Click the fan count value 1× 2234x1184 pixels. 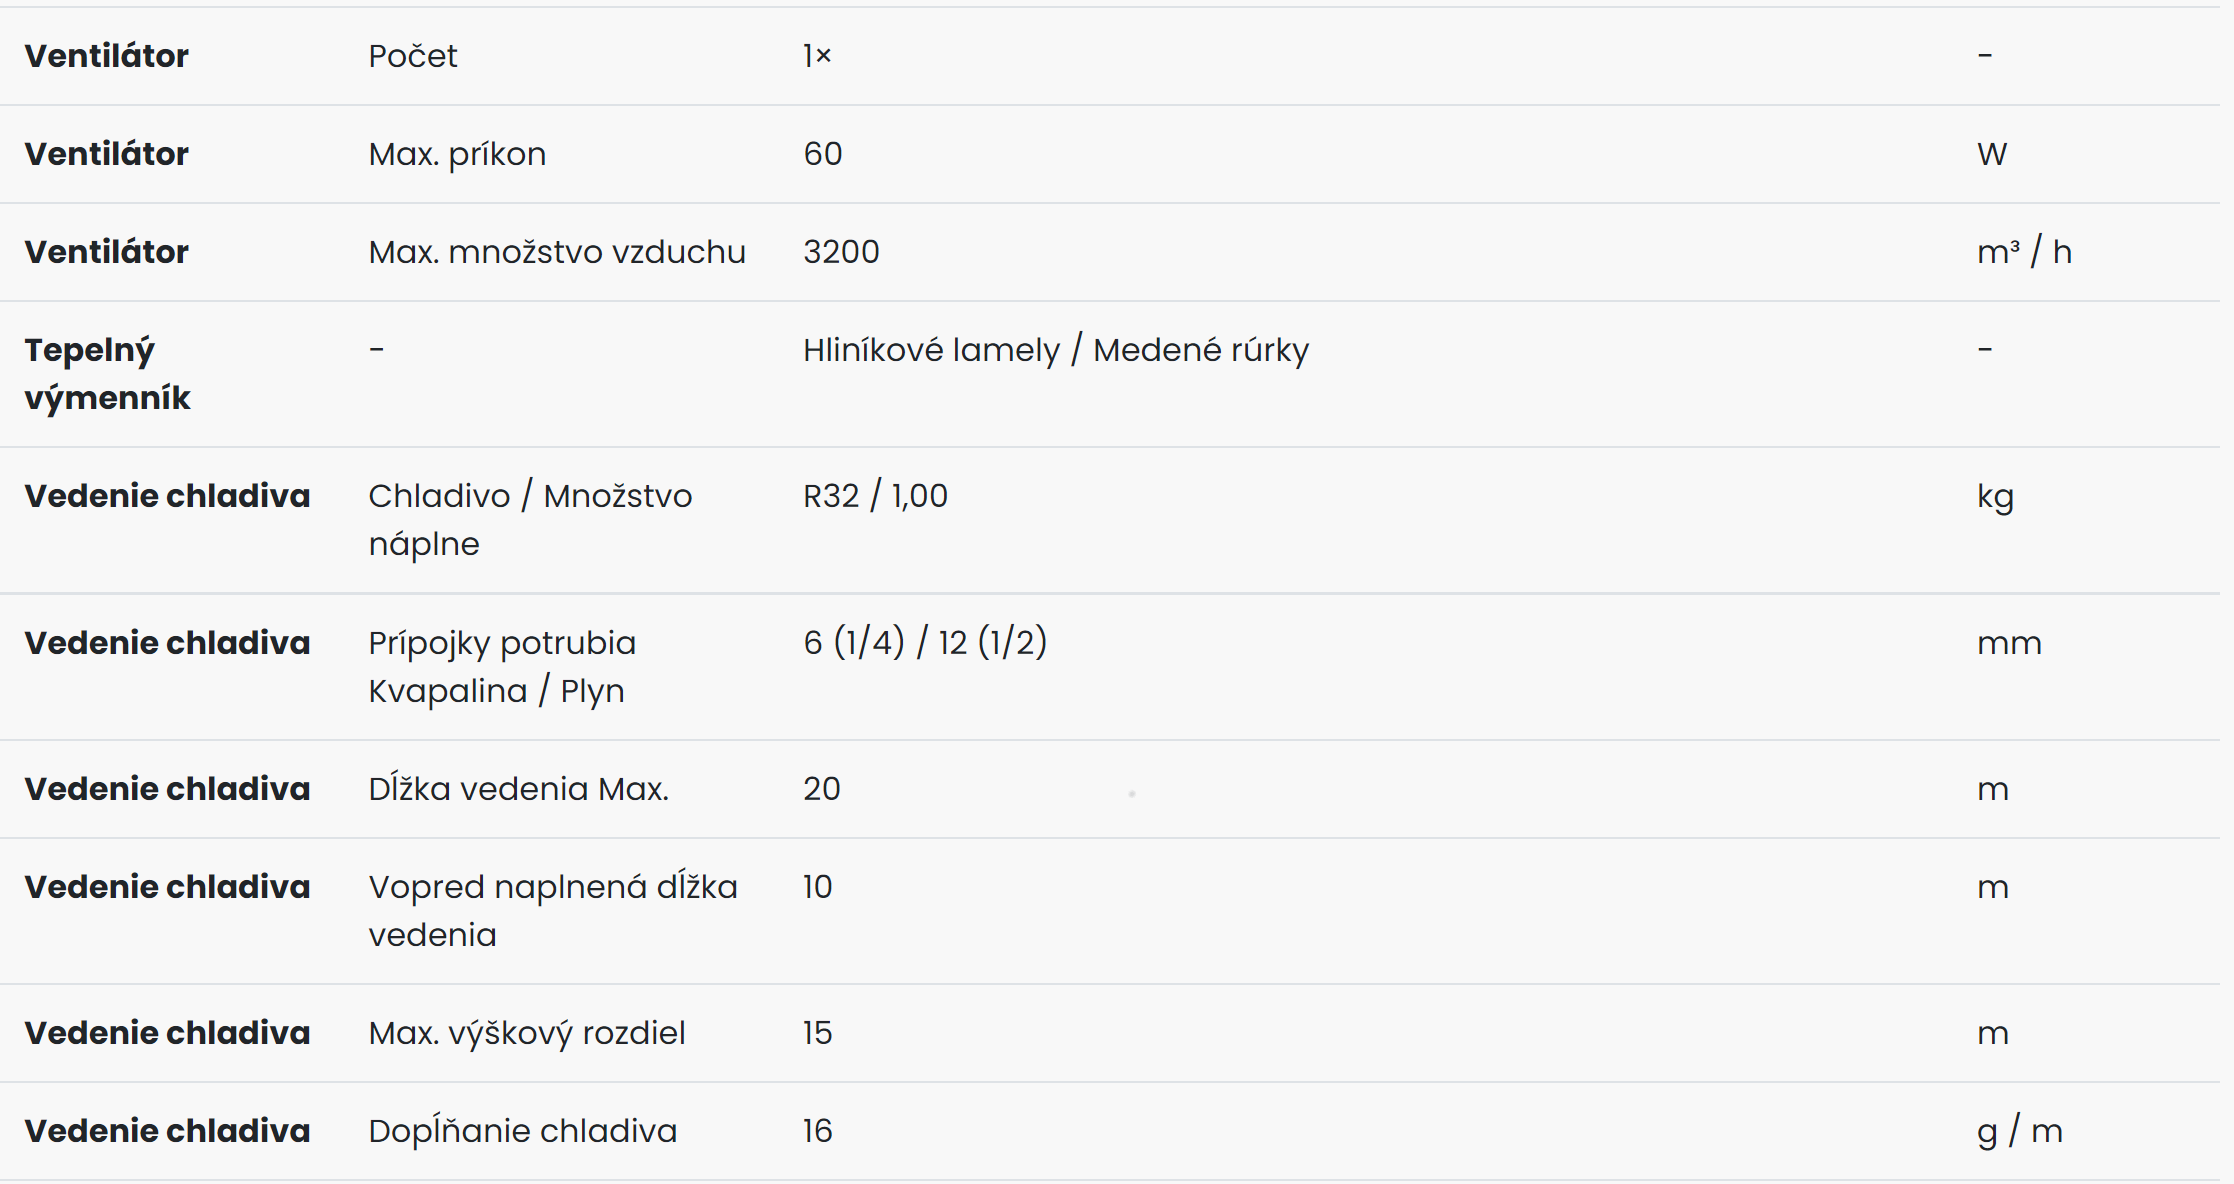pyautogui.click(x=817, y=56)
